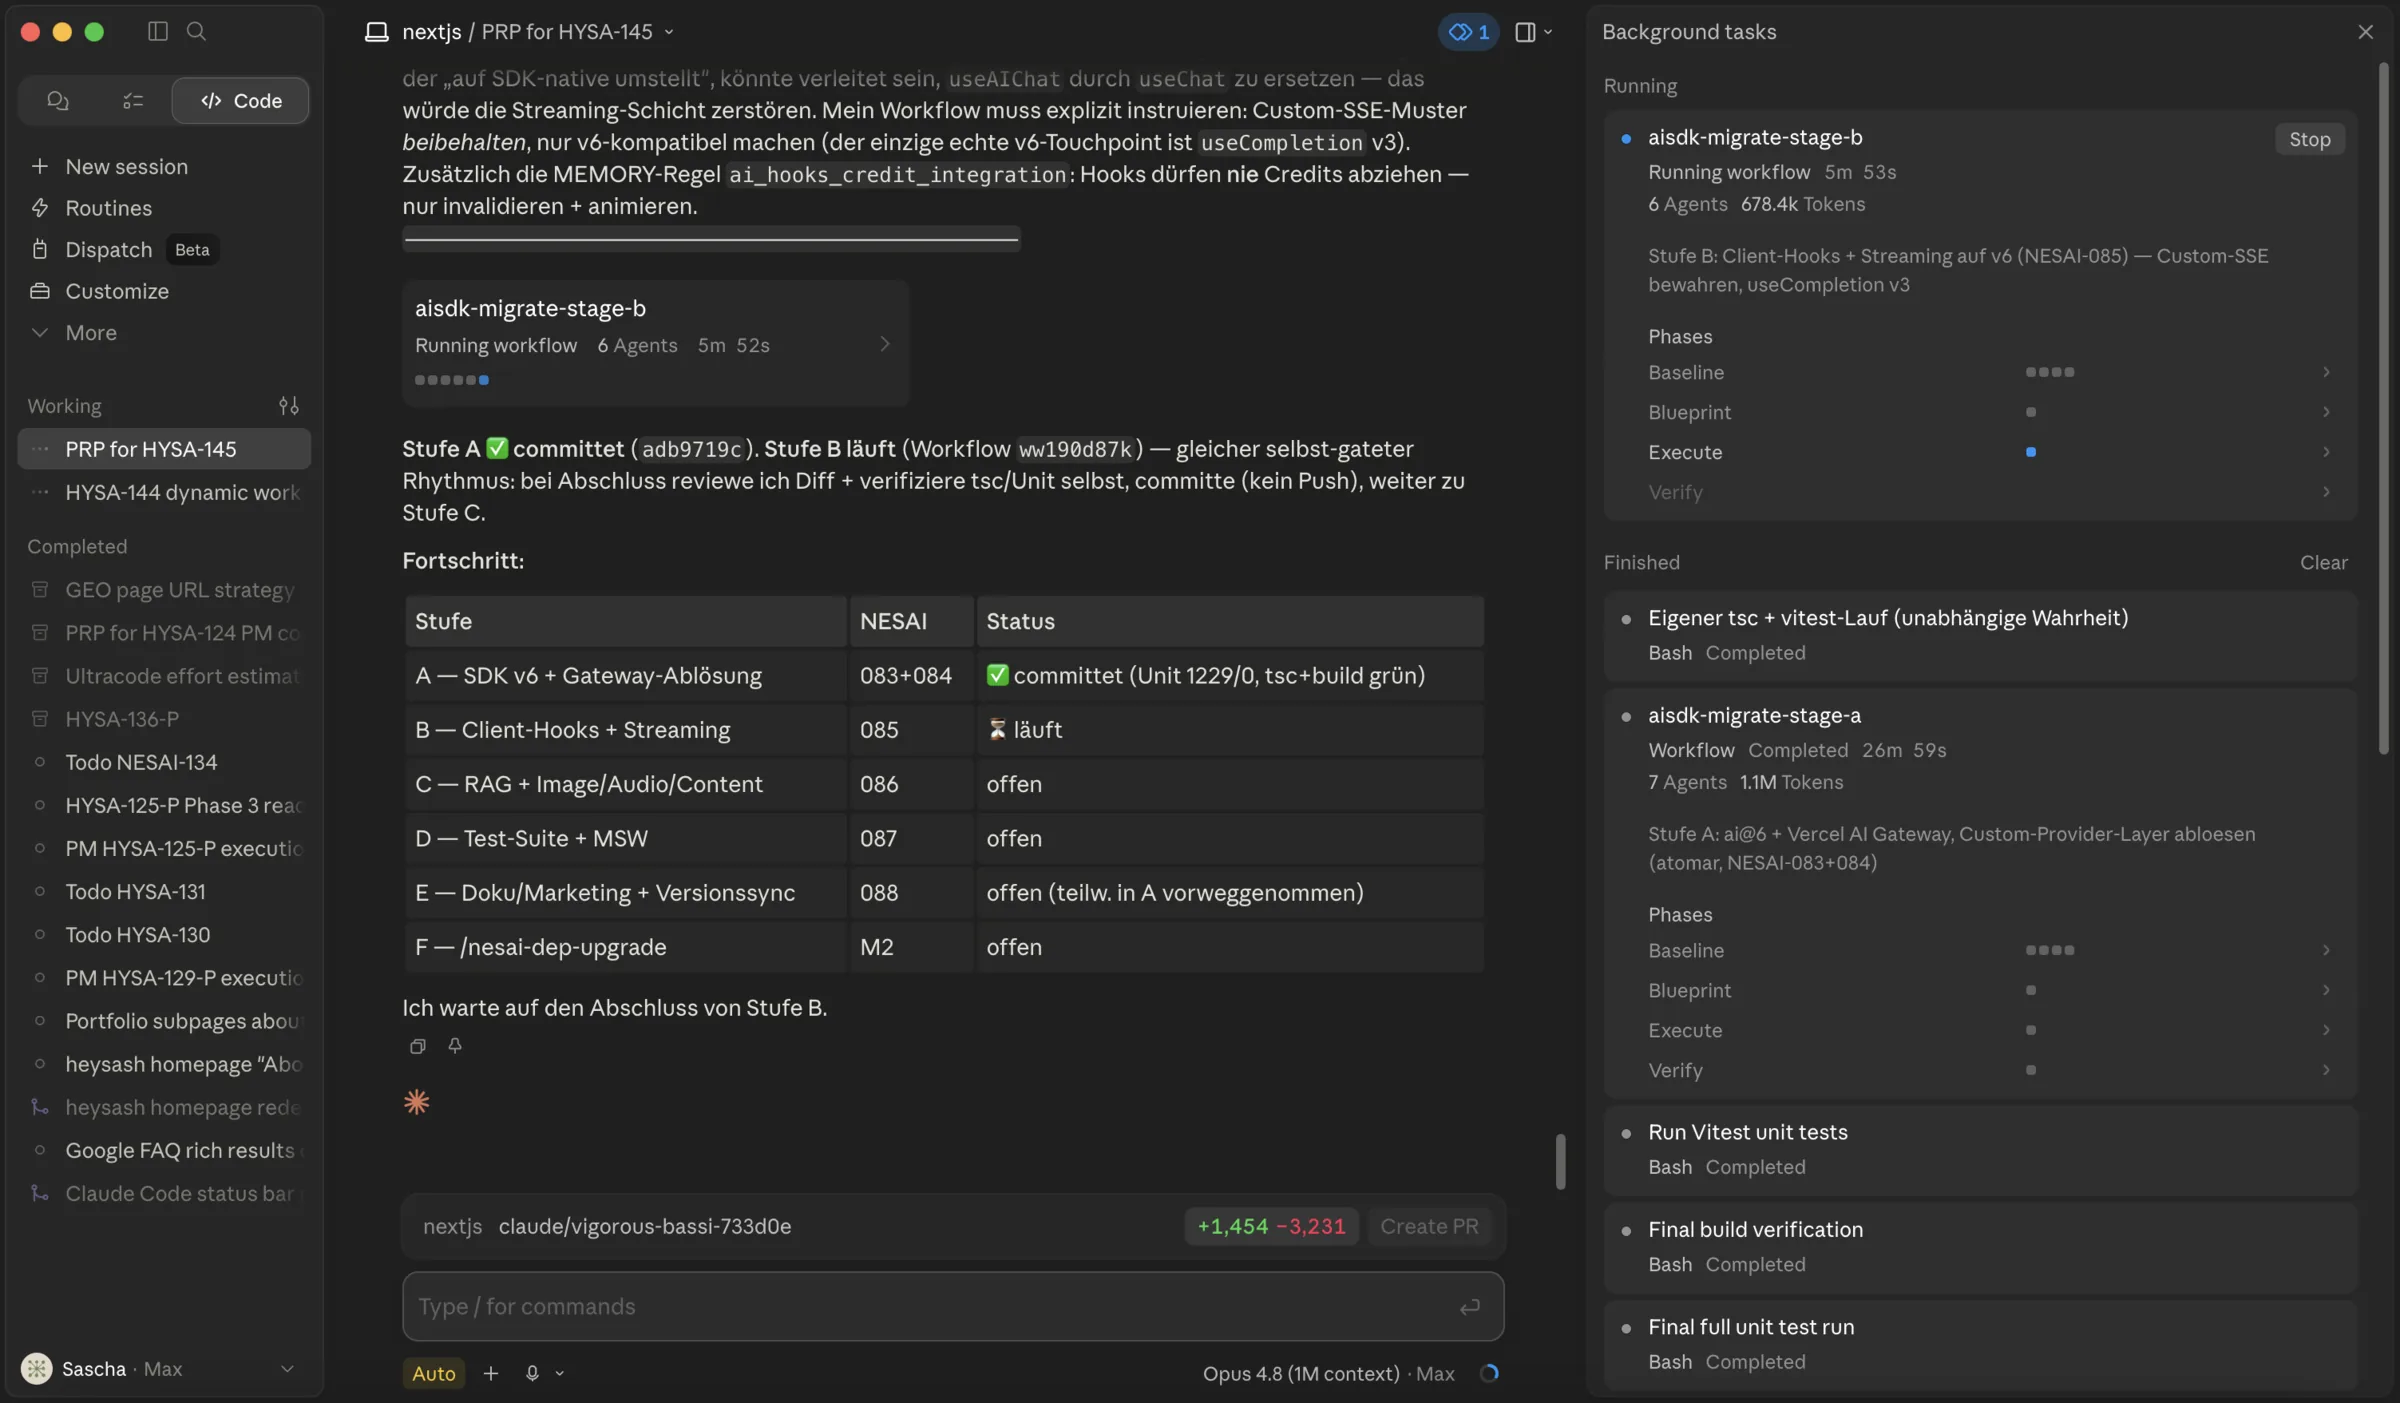The width and height of the screenshot is (2400, 1403).
Task: Expand the running Verify phase chevron
Action: tap(2326, 492)
